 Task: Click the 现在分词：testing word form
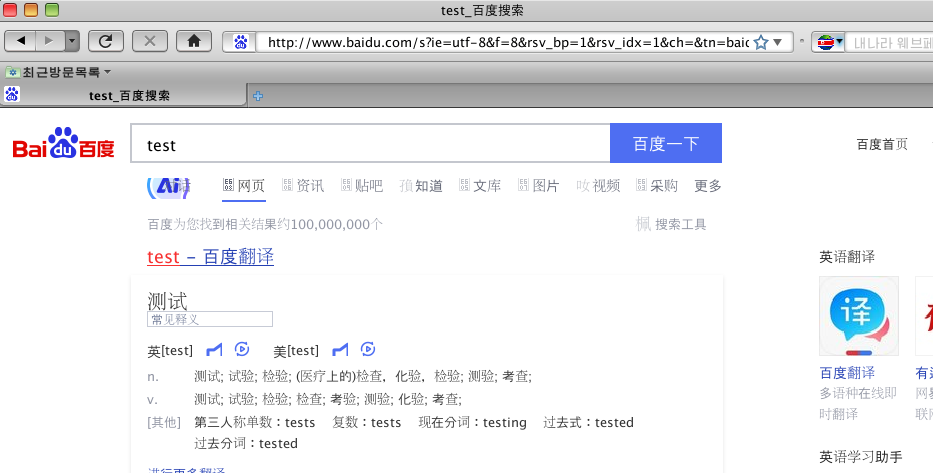pyautogui.click(x=472, y=422)
